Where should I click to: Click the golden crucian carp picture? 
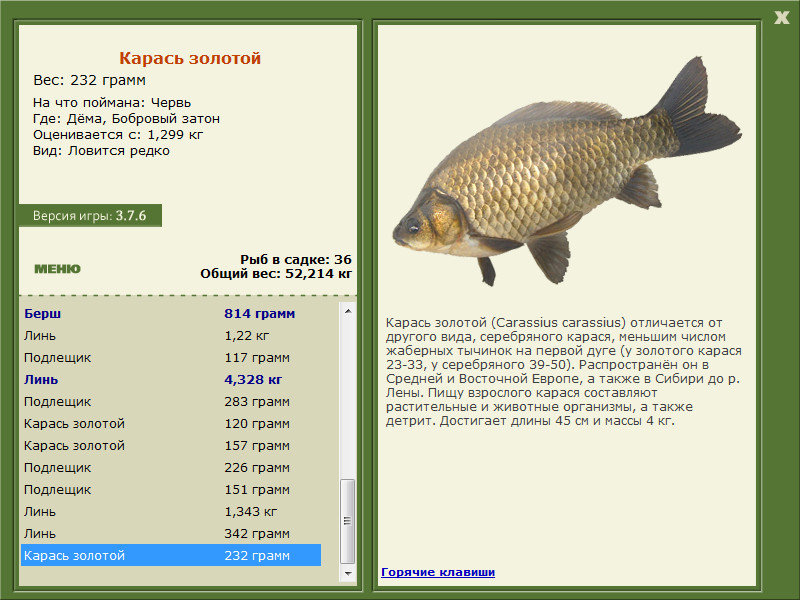(567, 171)
